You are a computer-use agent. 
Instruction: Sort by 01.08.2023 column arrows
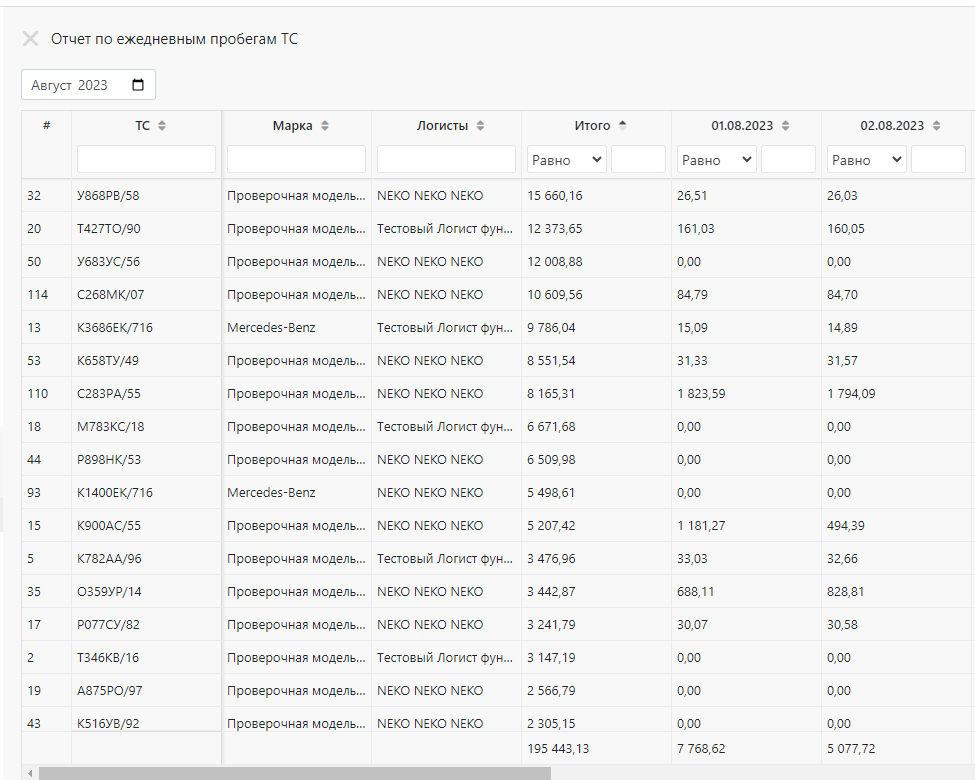785,126
